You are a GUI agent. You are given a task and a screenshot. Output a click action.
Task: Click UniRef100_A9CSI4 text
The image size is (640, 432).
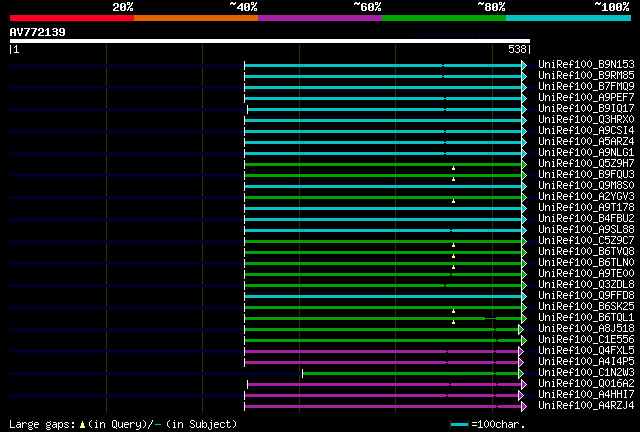tap(586, 131)
